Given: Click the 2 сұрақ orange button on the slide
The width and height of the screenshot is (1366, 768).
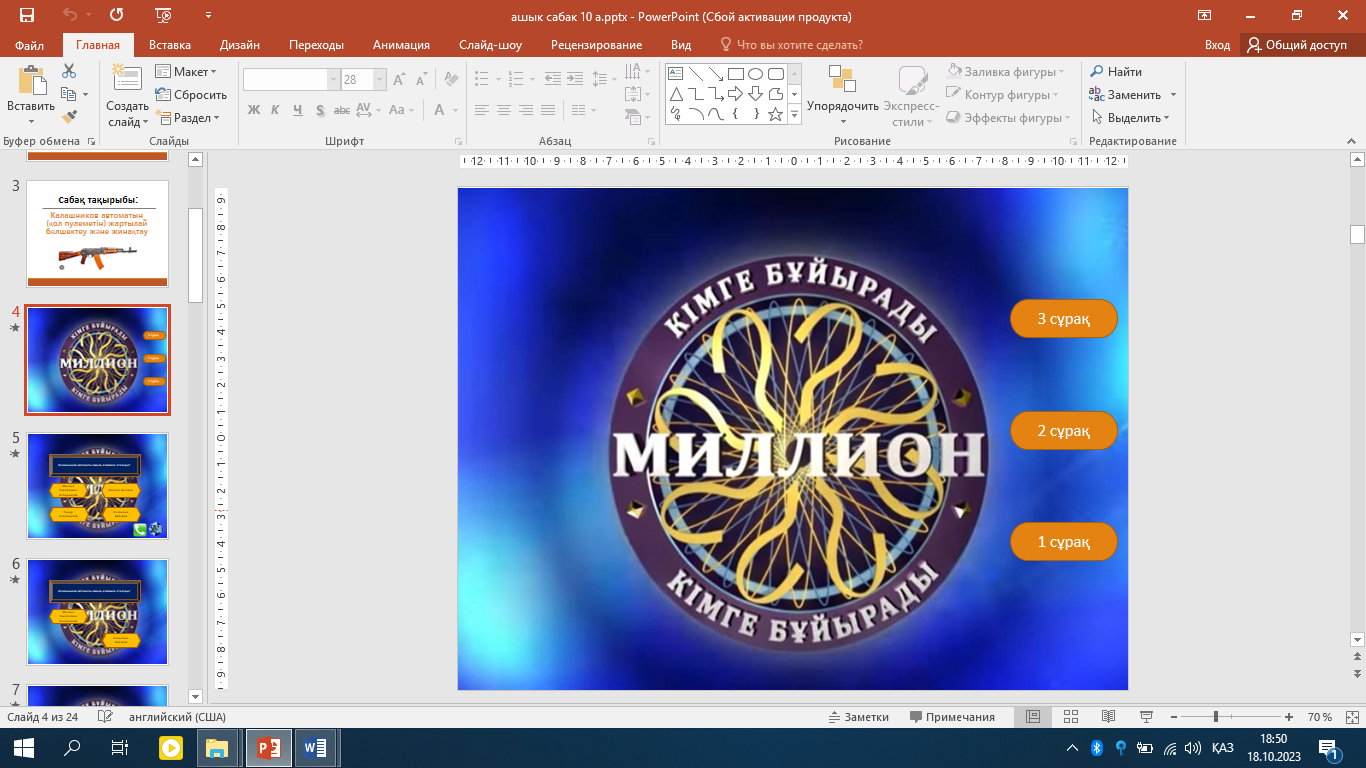Looking at the screenshot, I should coord(1063,431).
